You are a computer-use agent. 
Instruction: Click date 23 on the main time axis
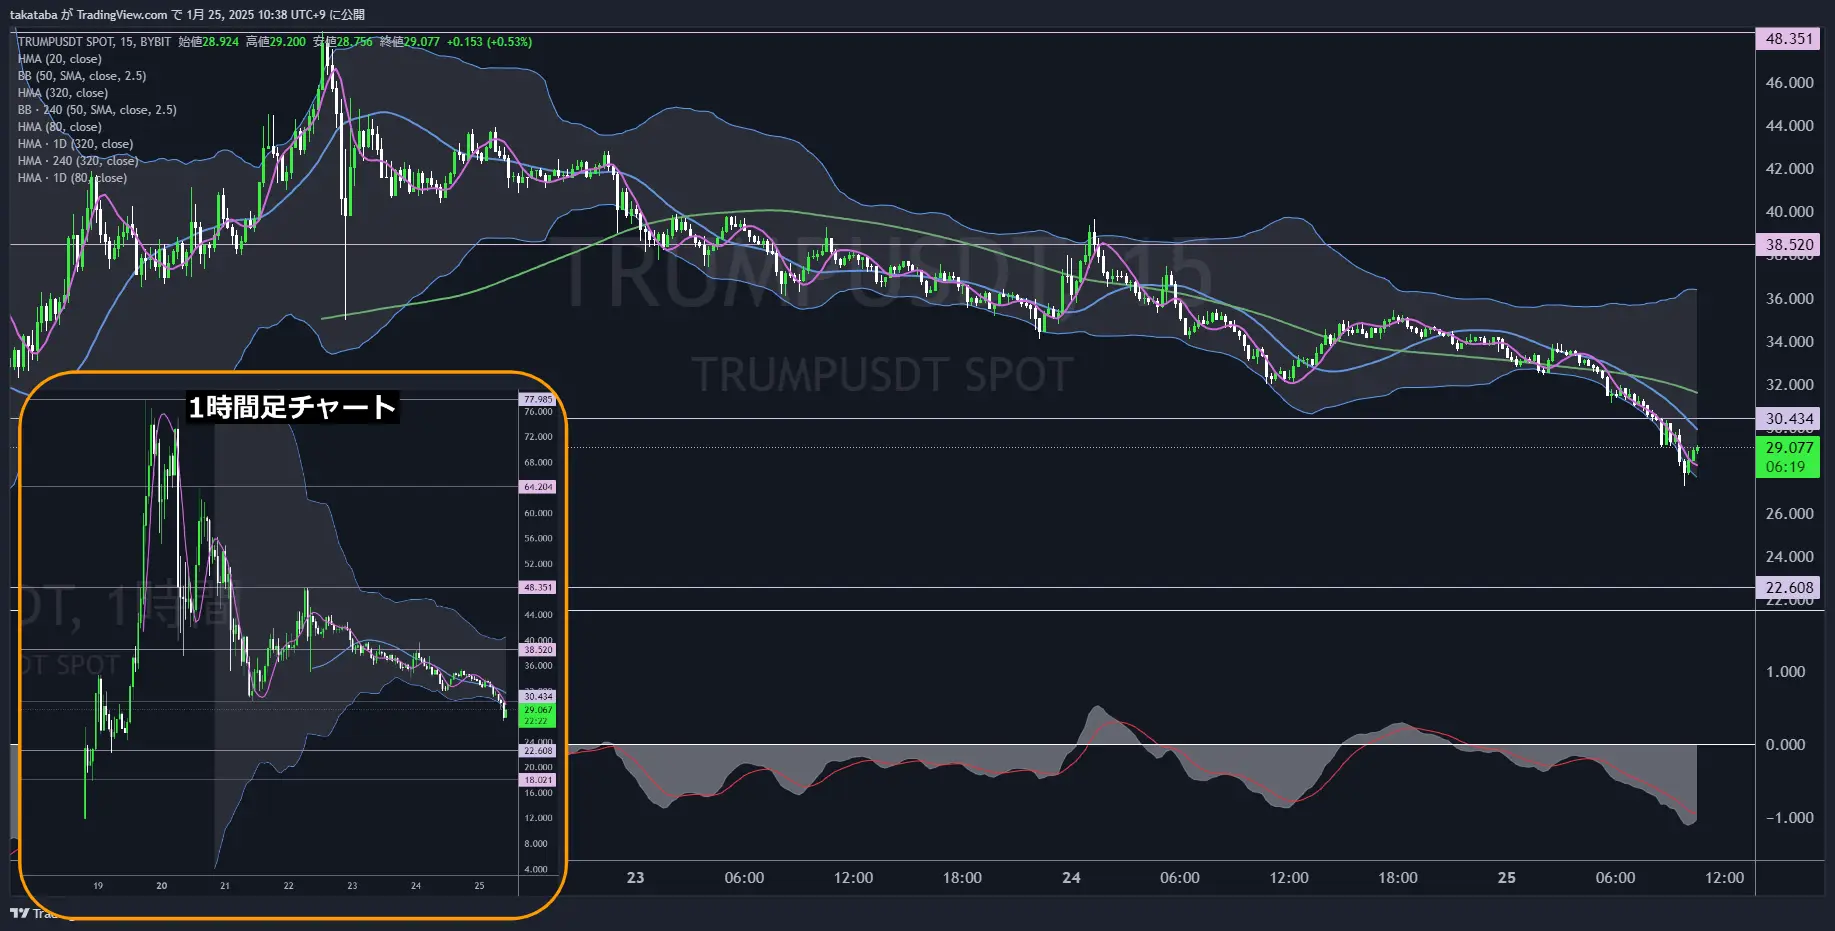click(x=635, y=878)
